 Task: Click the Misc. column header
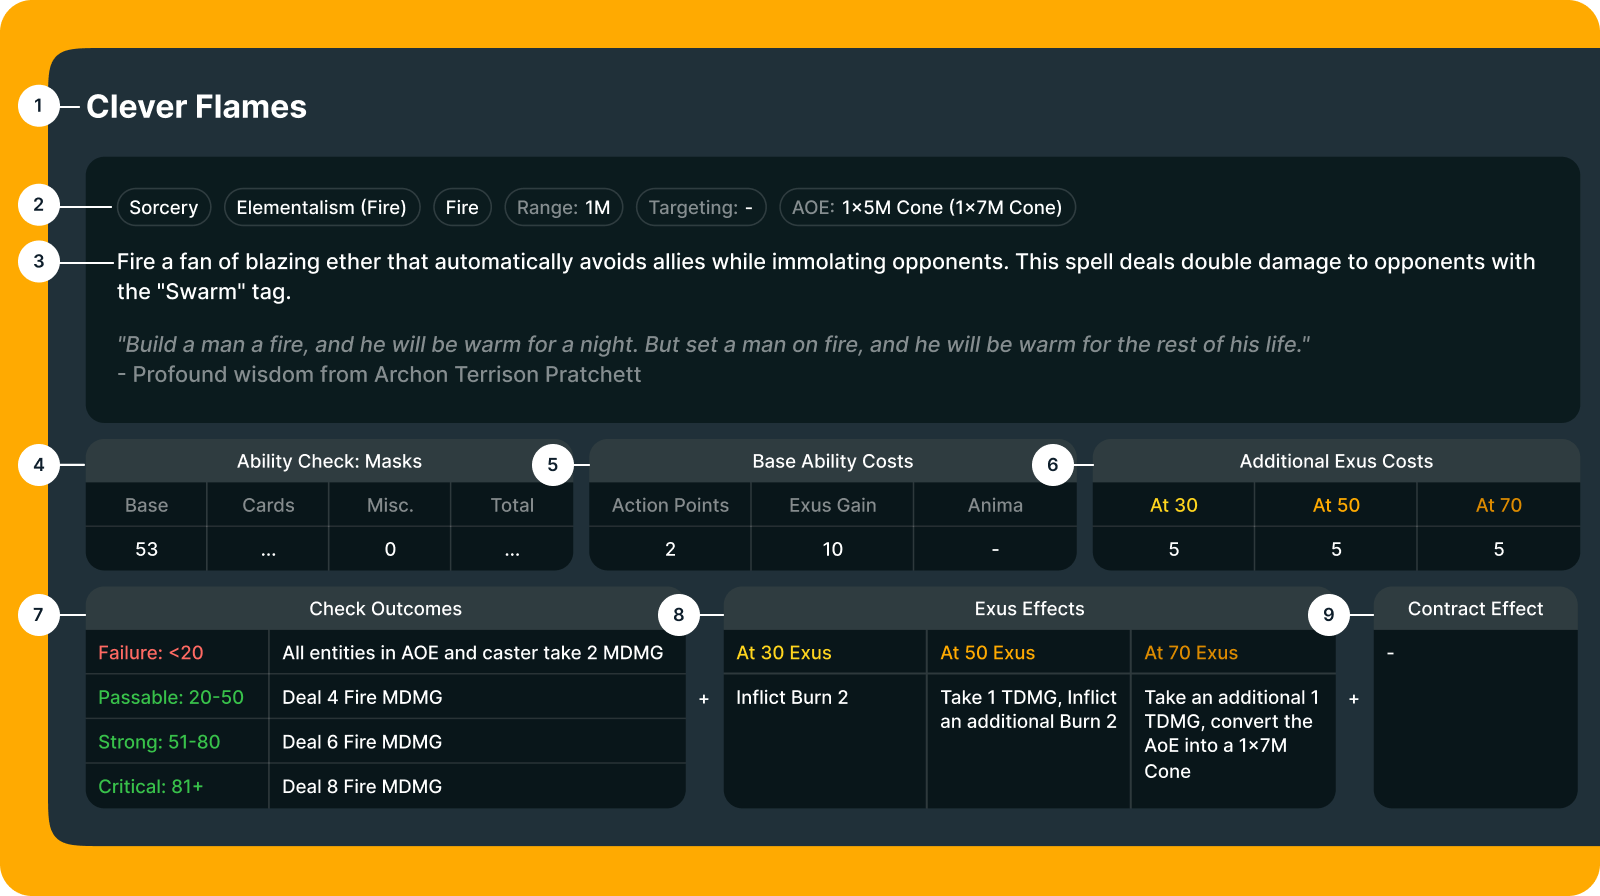click(x=390, y=505)
